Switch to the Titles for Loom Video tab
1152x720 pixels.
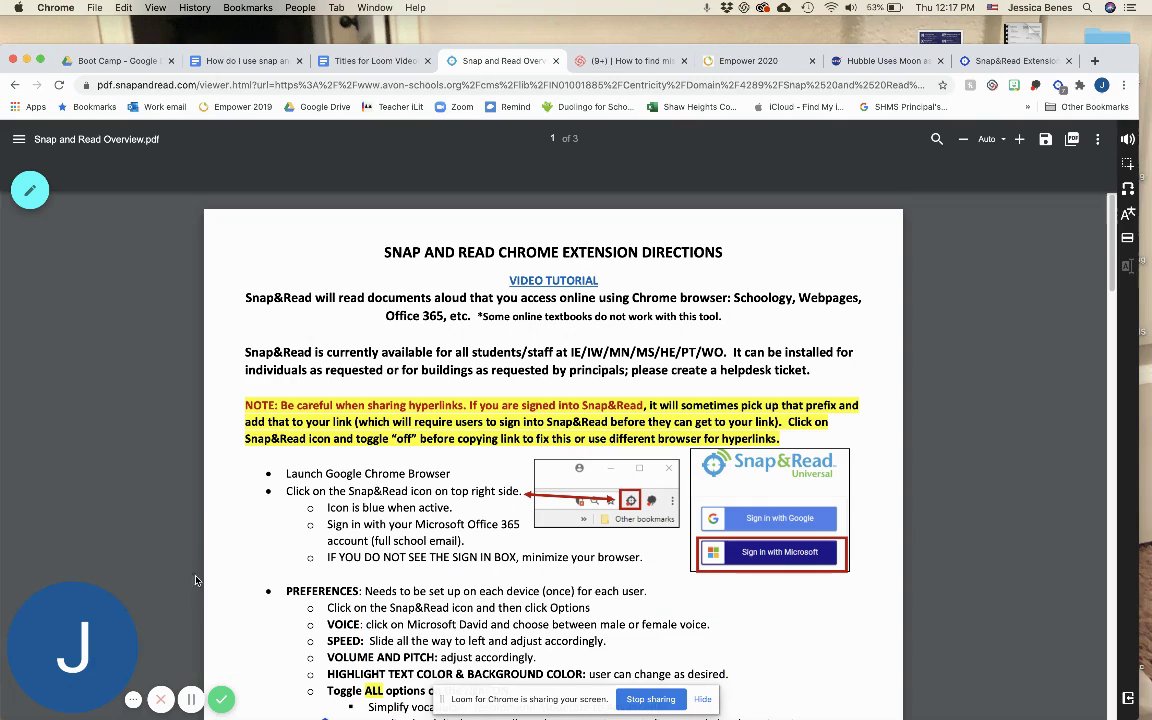coord(374,61)
